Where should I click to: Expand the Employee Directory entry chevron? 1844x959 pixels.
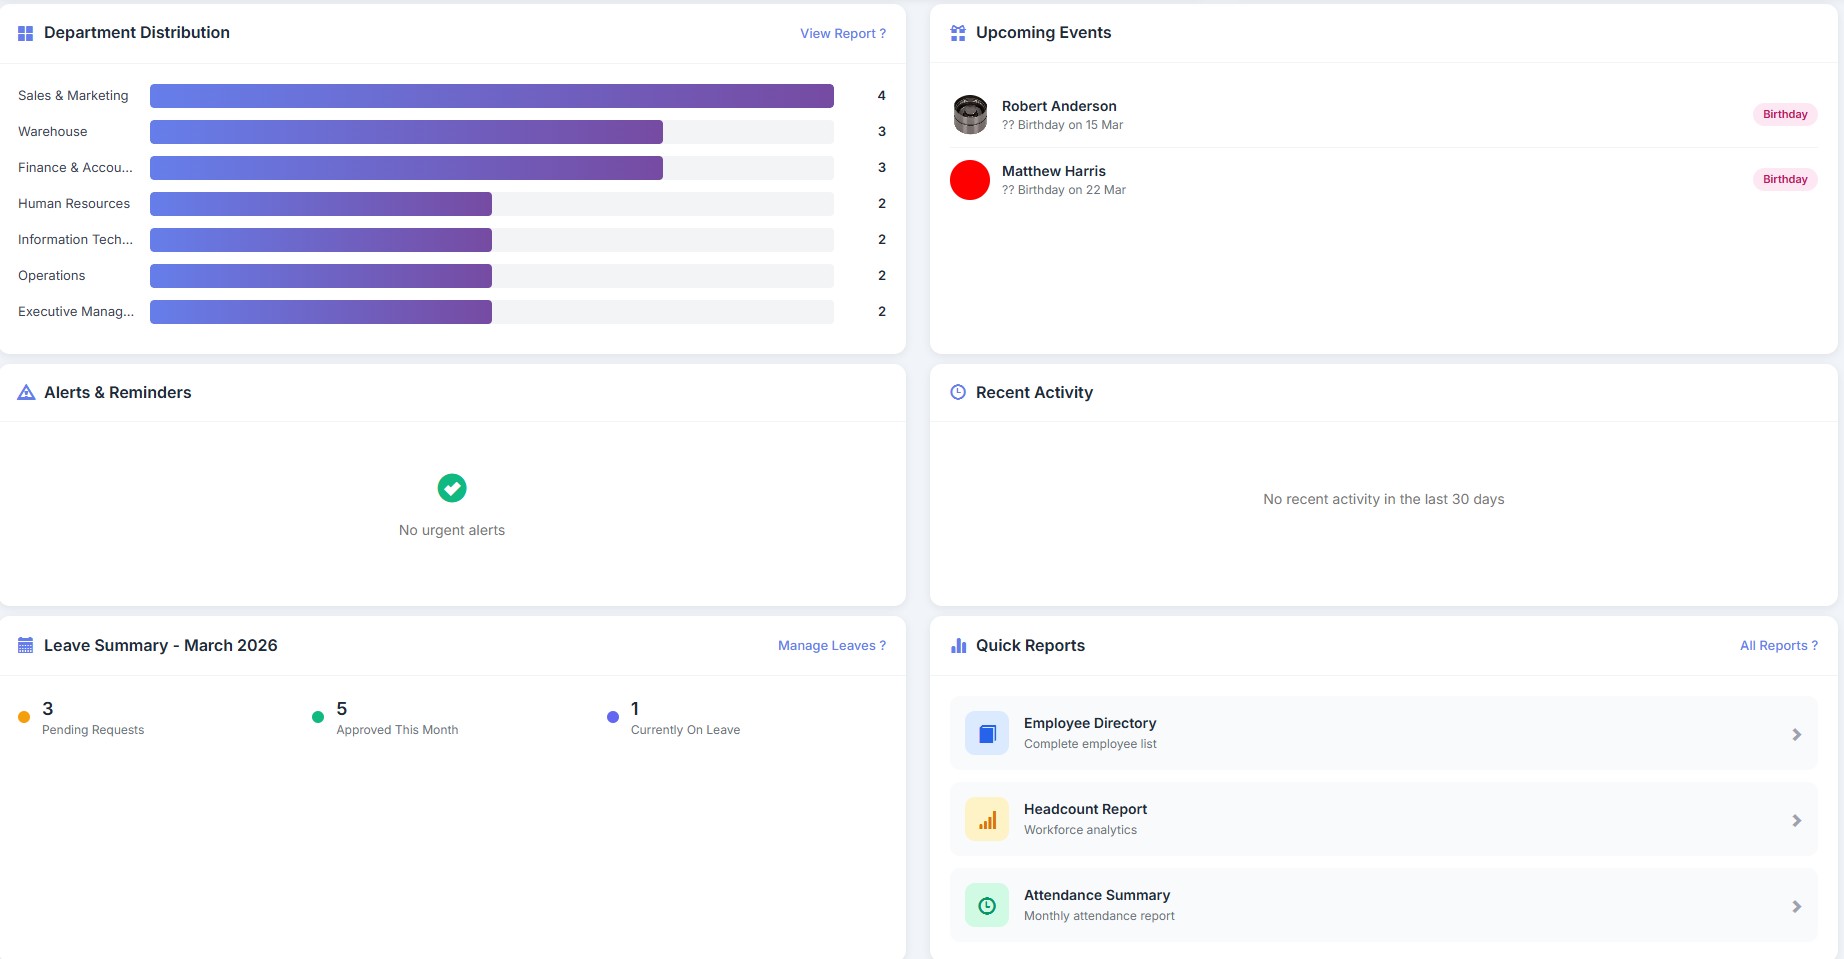pos(1797,732)
